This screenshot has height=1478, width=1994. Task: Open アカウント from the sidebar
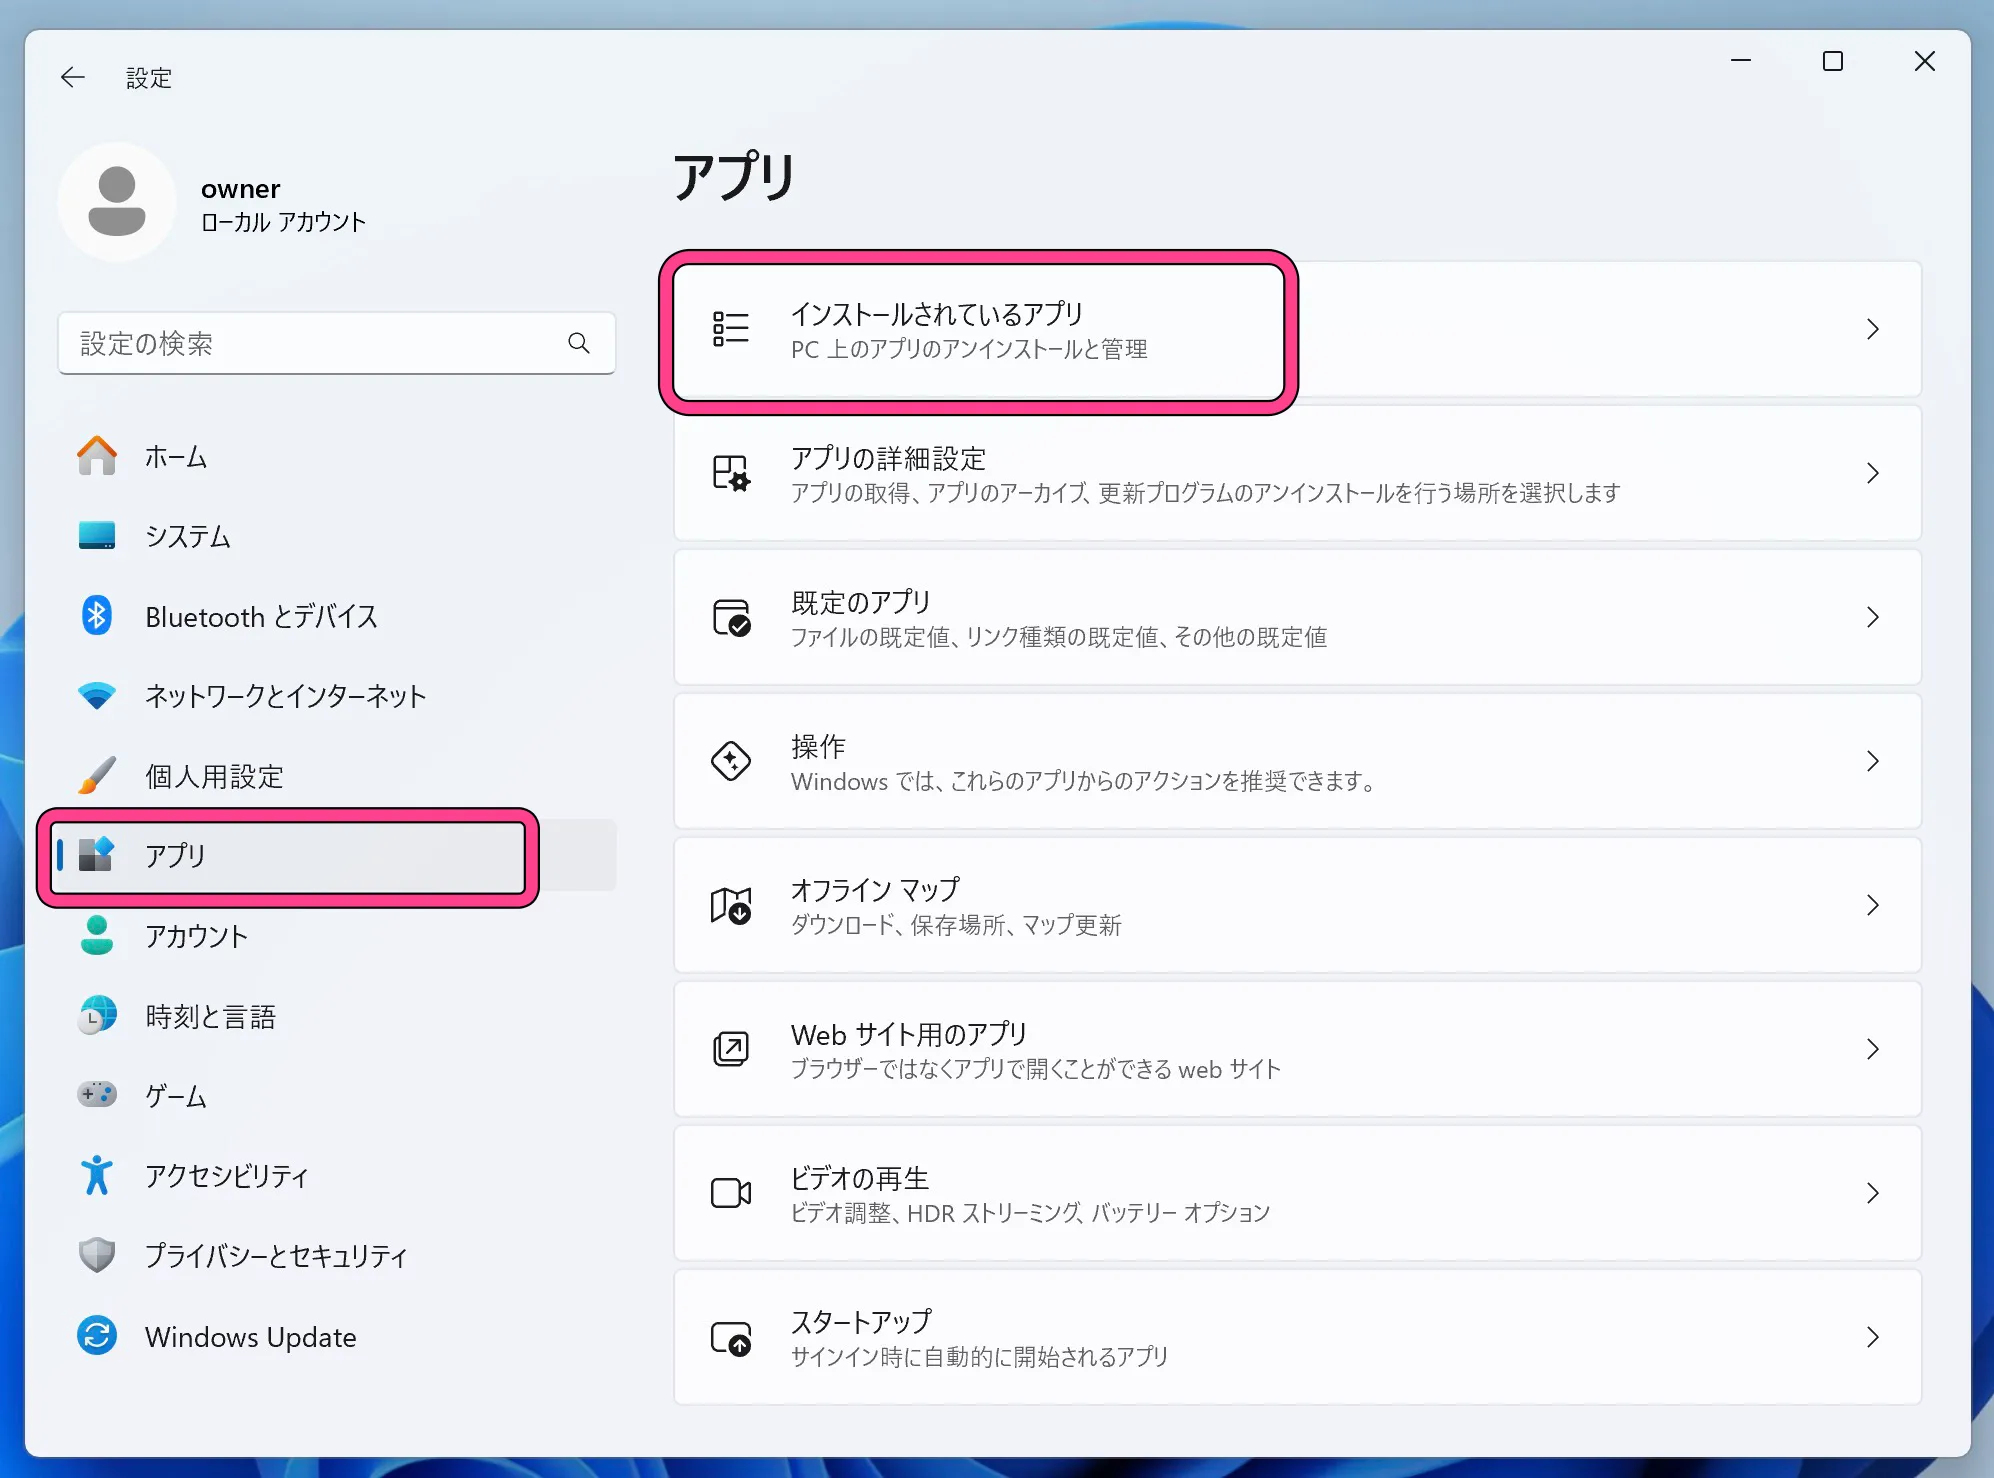tap(197, 937)
